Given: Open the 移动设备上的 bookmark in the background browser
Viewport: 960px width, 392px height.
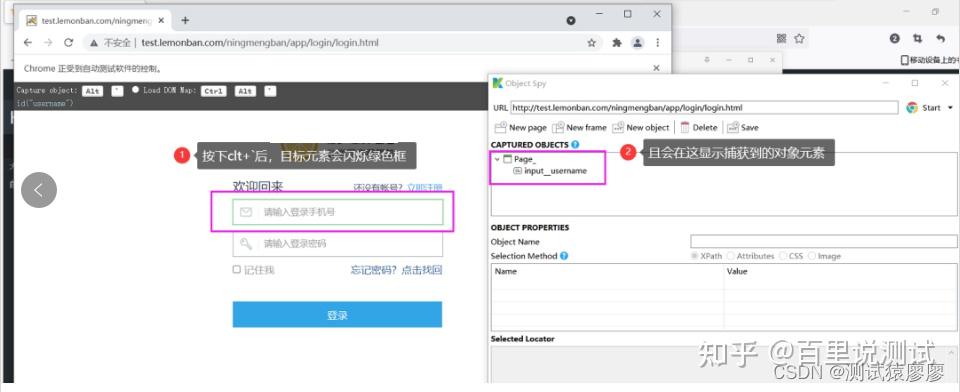Looking at the screenshot, I should pyautogui.click(x=929, y=60).
